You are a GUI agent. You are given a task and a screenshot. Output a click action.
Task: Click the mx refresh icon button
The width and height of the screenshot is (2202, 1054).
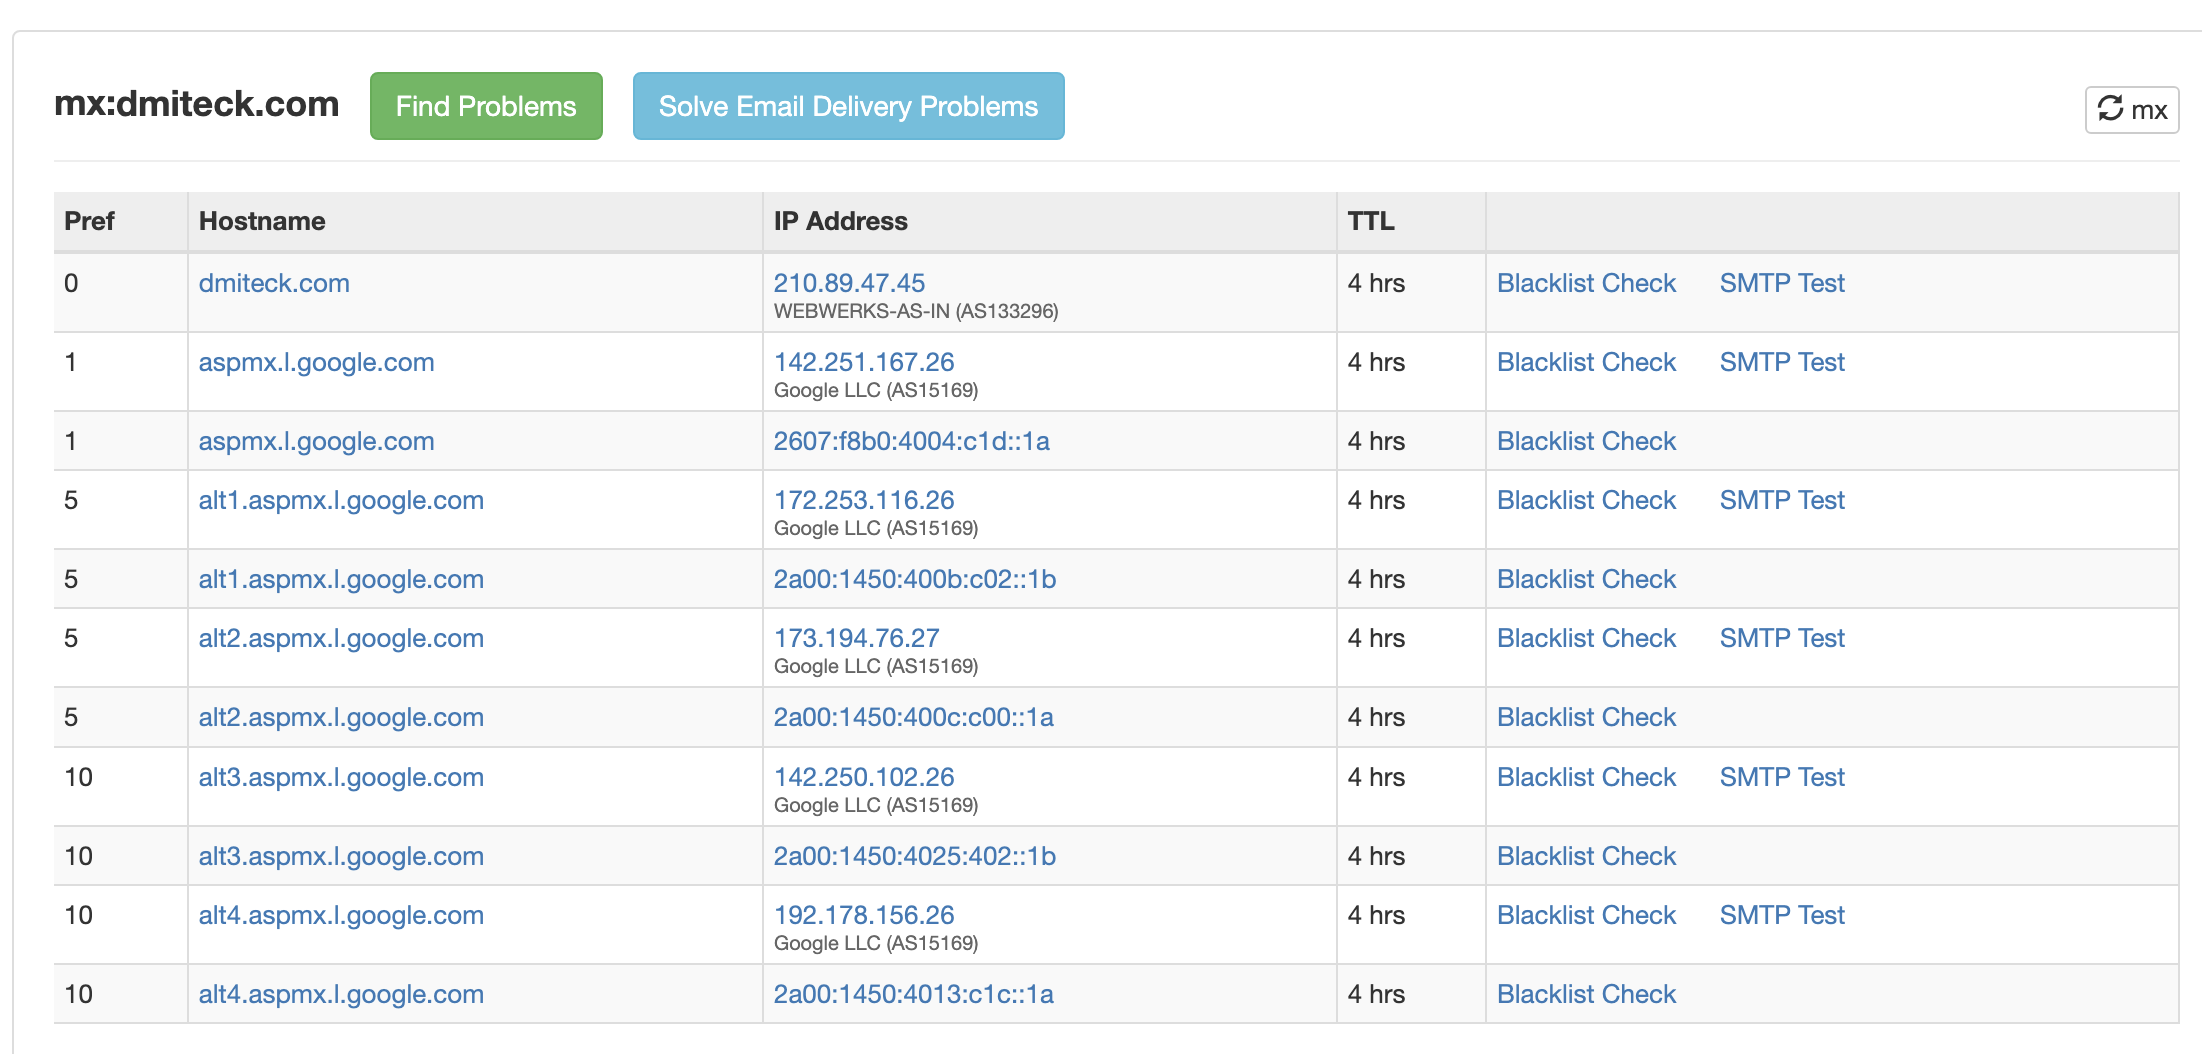tap(2131, 109)
